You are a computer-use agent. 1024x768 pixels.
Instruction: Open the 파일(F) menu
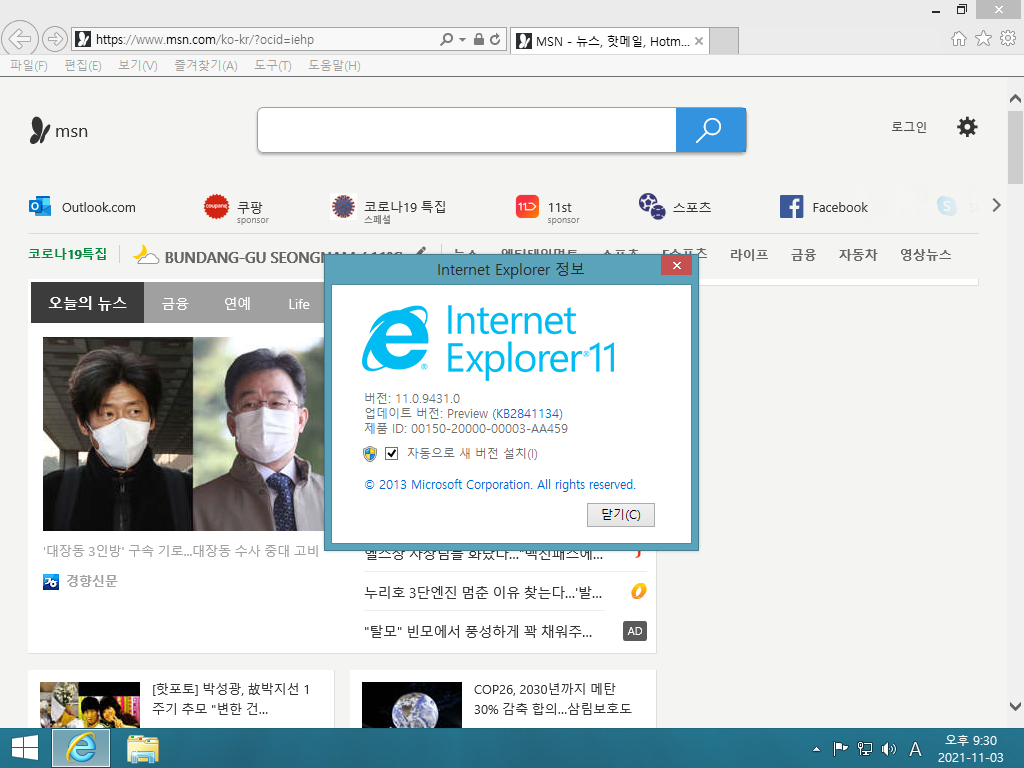[x=29, y=65]
